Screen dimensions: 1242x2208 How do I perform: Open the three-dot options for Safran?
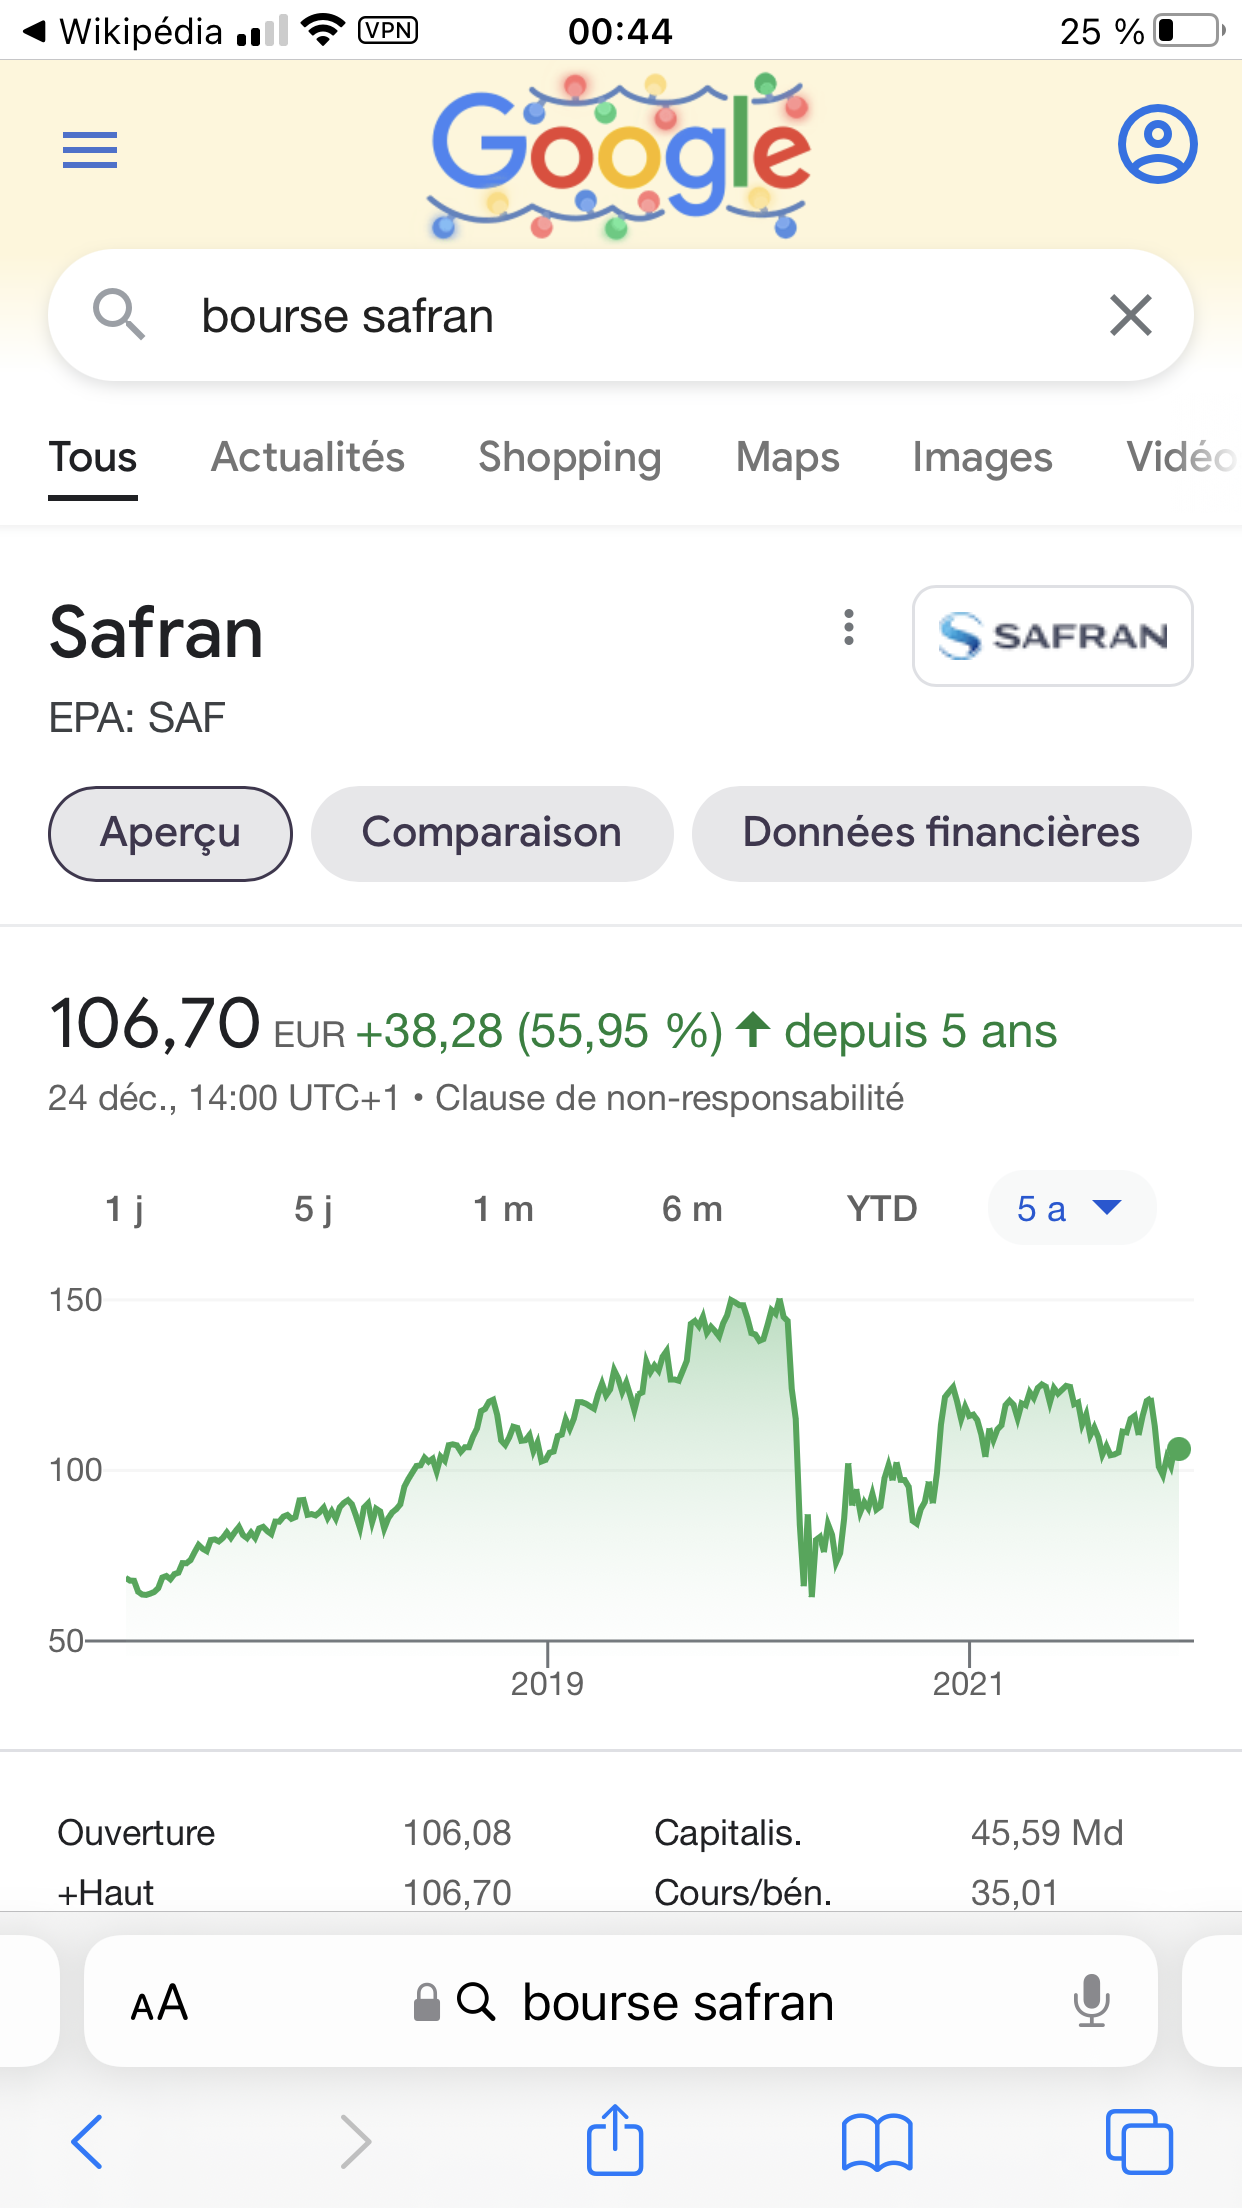849,628
